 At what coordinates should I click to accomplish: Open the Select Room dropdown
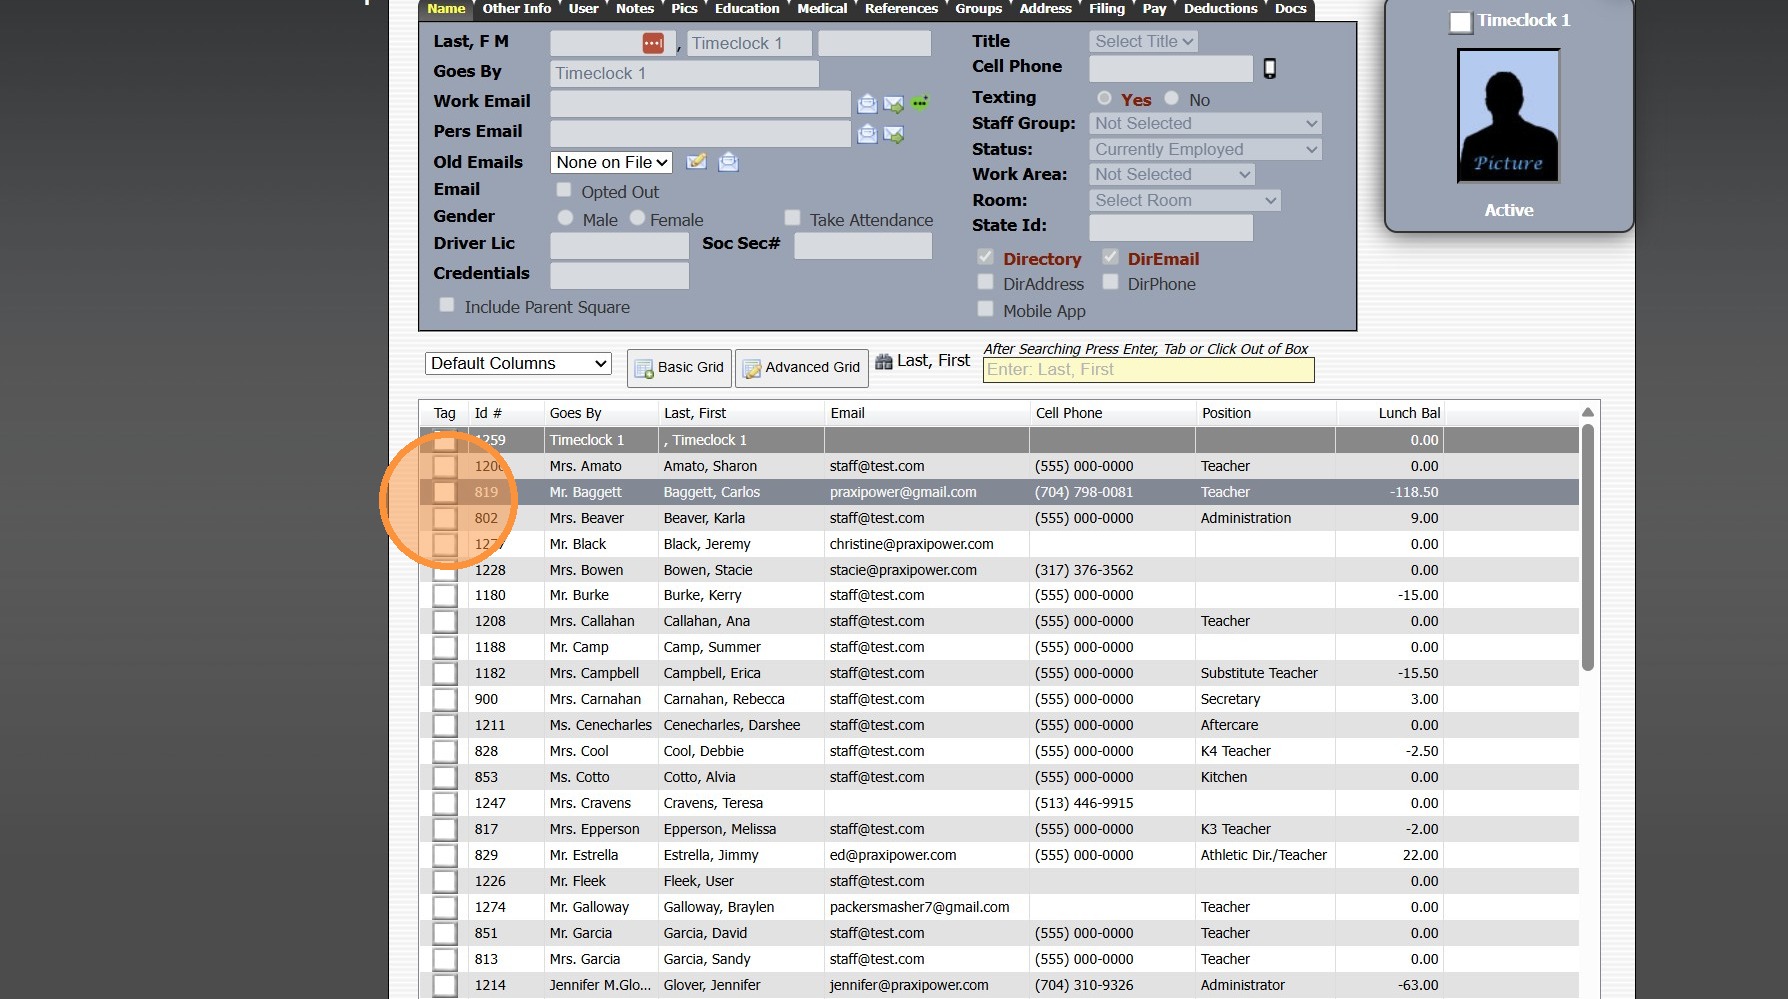point(1184,200)
